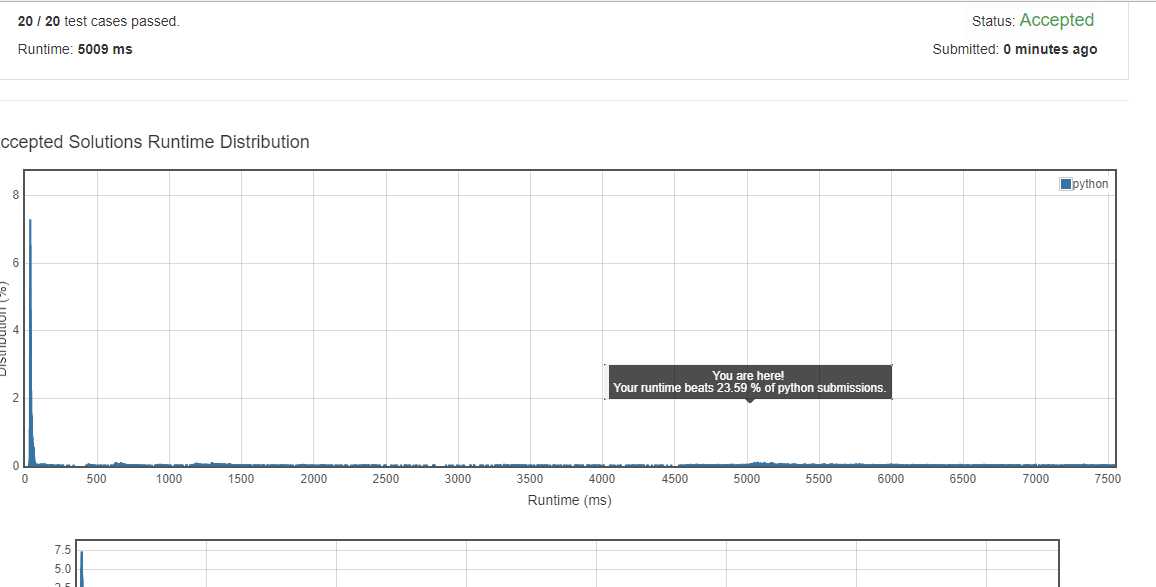The height and width of the screenshot is (587, 1156).
Task: Click 'Submitted: 0 minutes ago' text
Action: [1014, 49]
